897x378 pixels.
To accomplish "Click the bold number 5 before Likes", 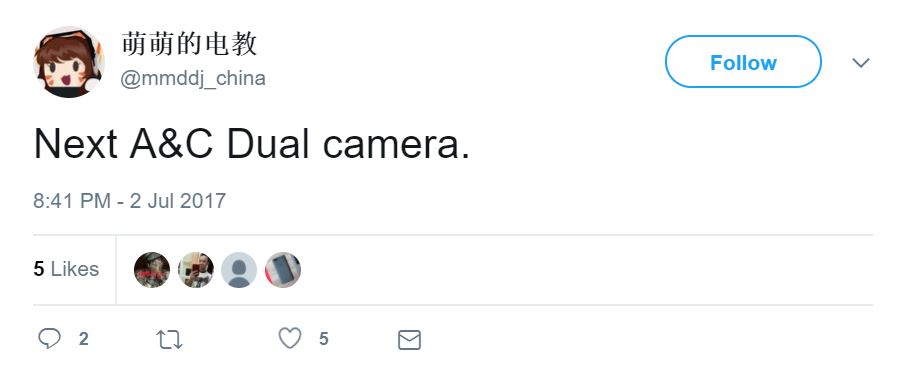I will tap(38, 269).
